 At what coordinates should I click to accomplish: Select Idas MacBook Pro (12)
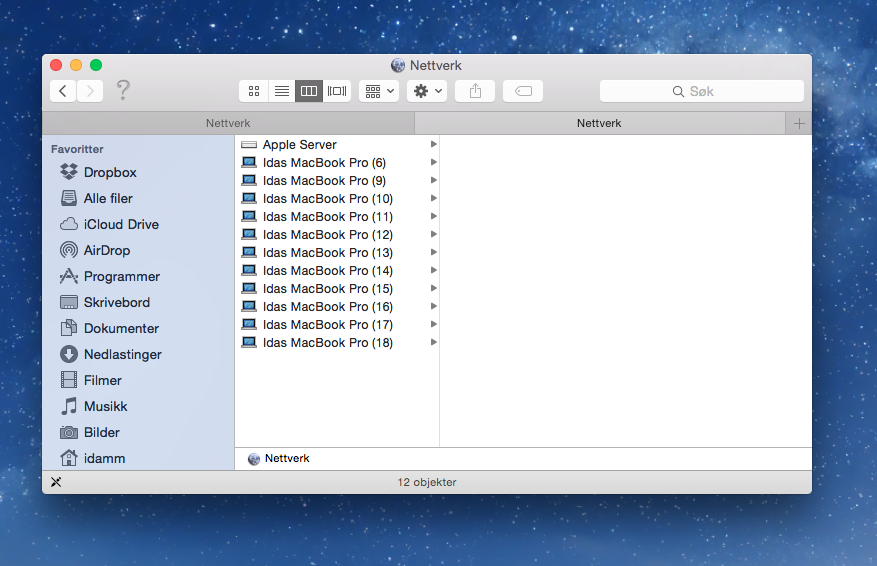[337, 234]
